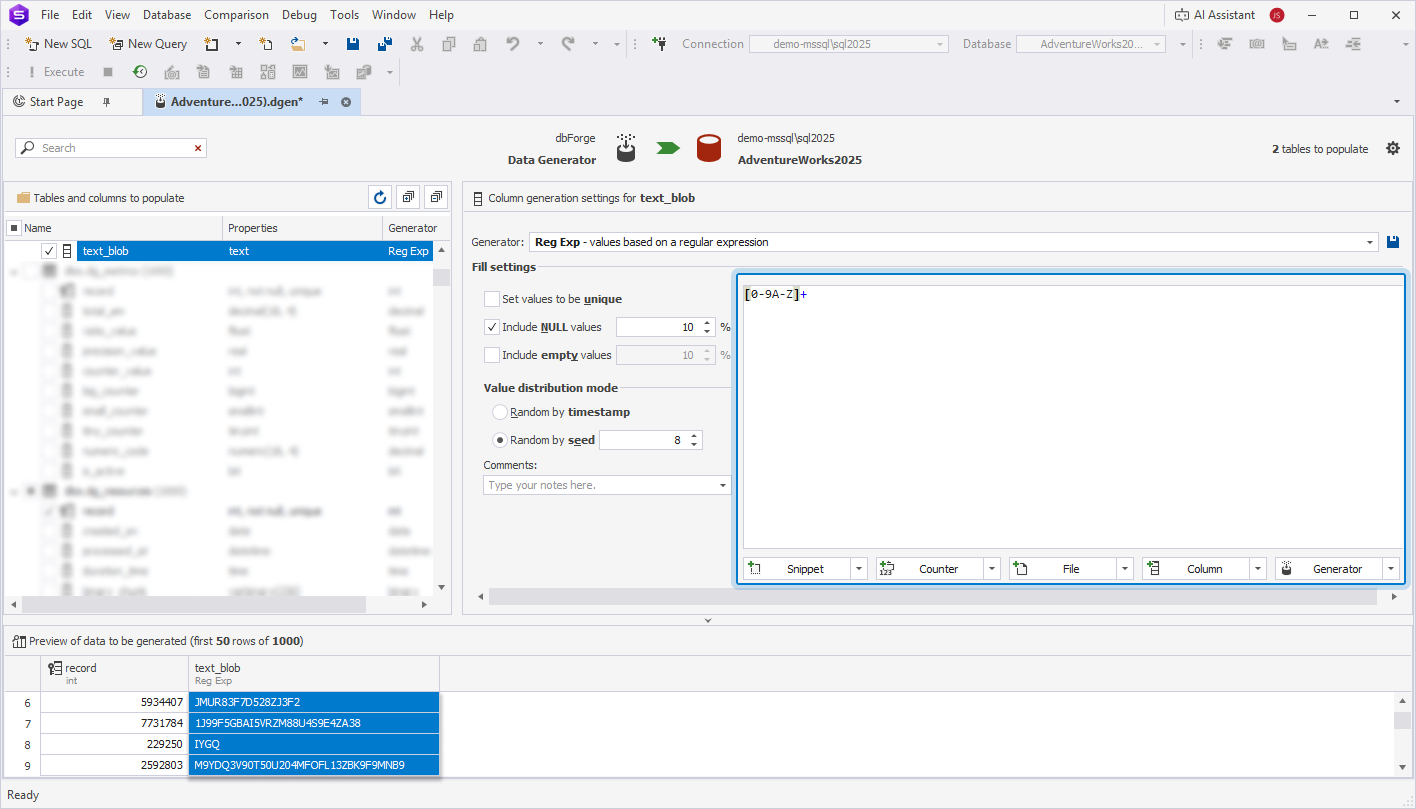Click the Open file folder icon
This screenshot has height=809, width=1416.
coord(298,44)
